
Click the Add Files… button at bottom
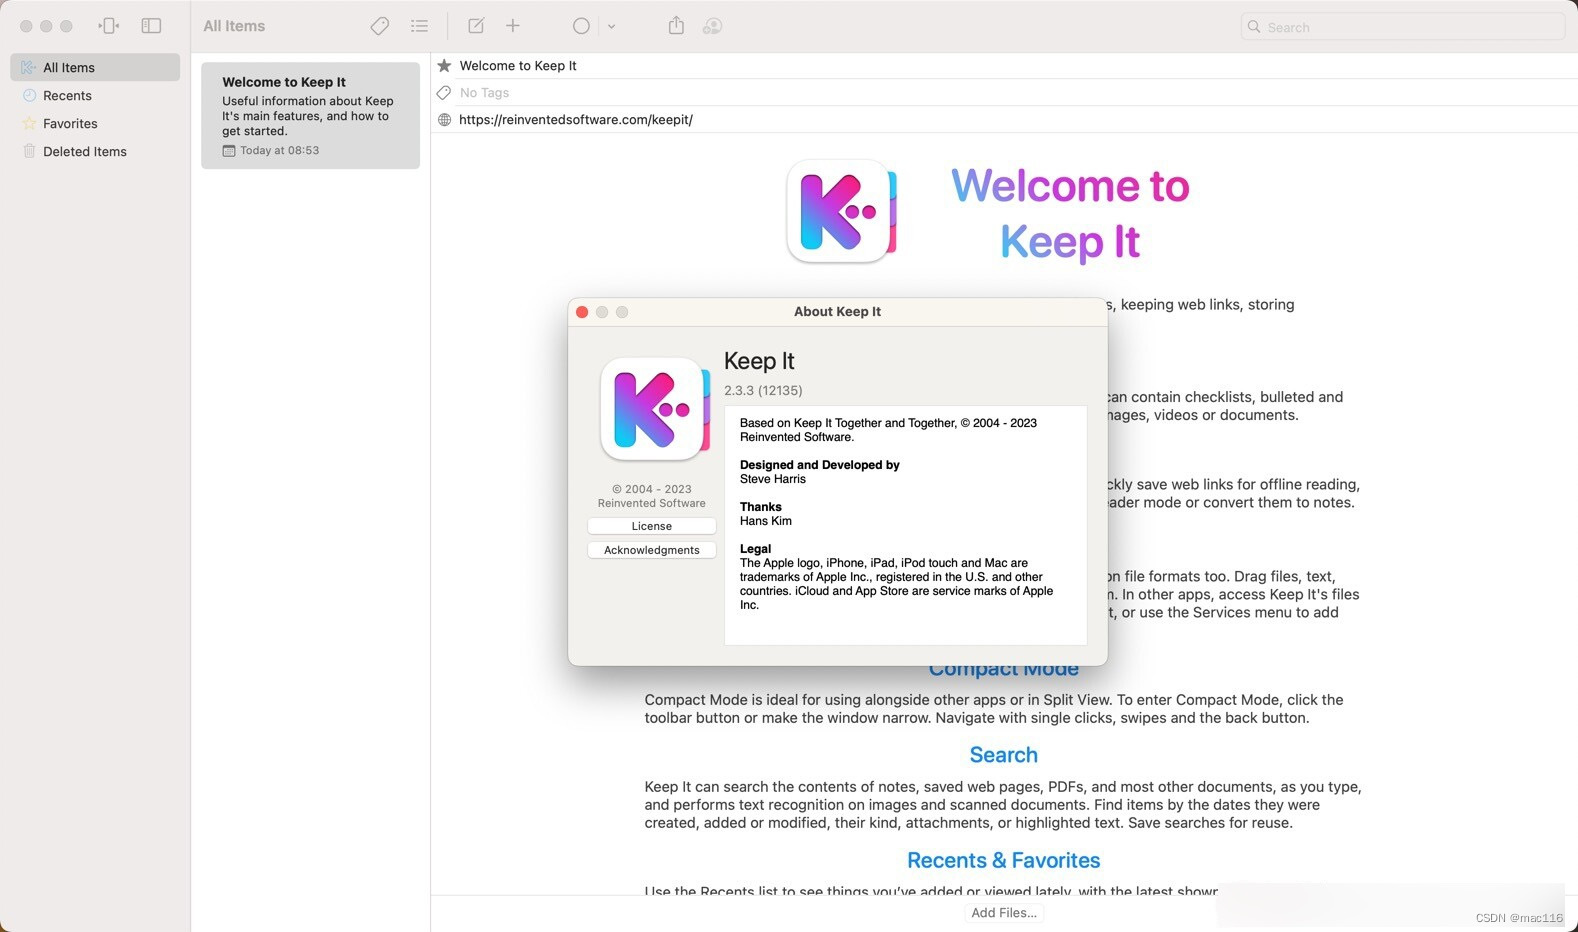1004,913
